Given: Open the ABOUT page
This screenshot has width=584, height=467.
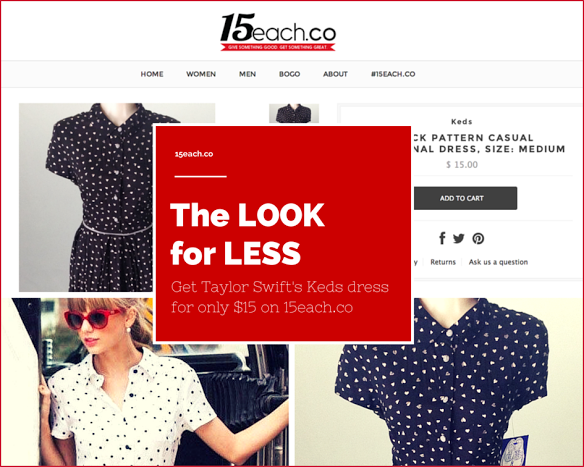Looking at the screenshot, I should click(335, 74).
